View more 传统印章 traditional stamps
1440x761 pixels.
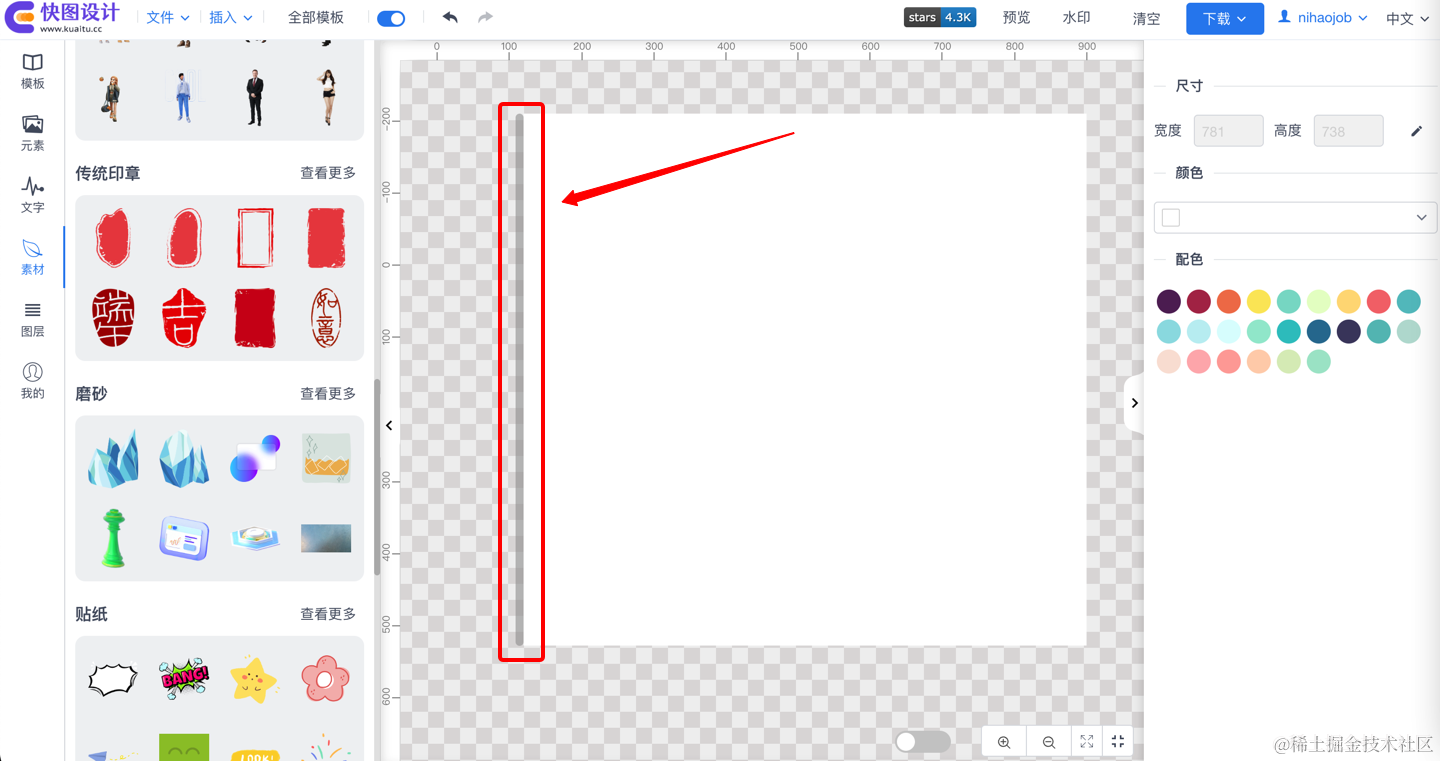pos(328,173)
